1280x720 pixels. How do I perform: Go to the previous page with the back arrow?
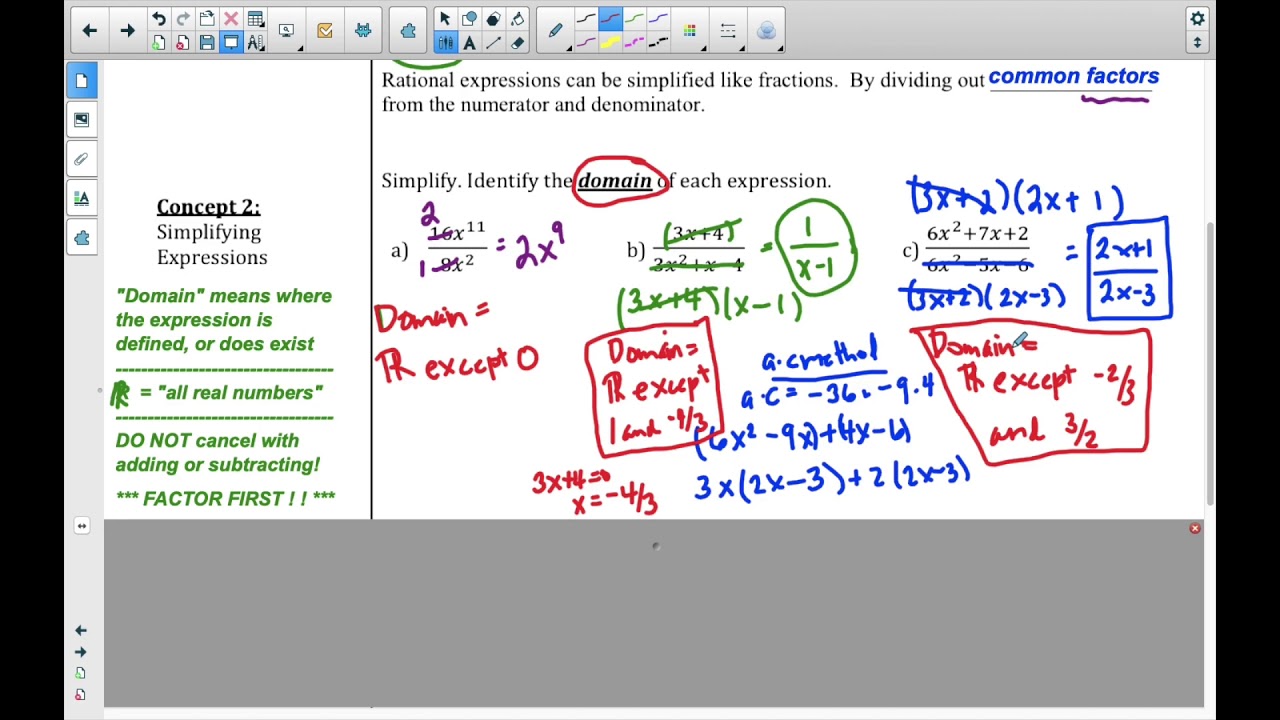point(90,31)
